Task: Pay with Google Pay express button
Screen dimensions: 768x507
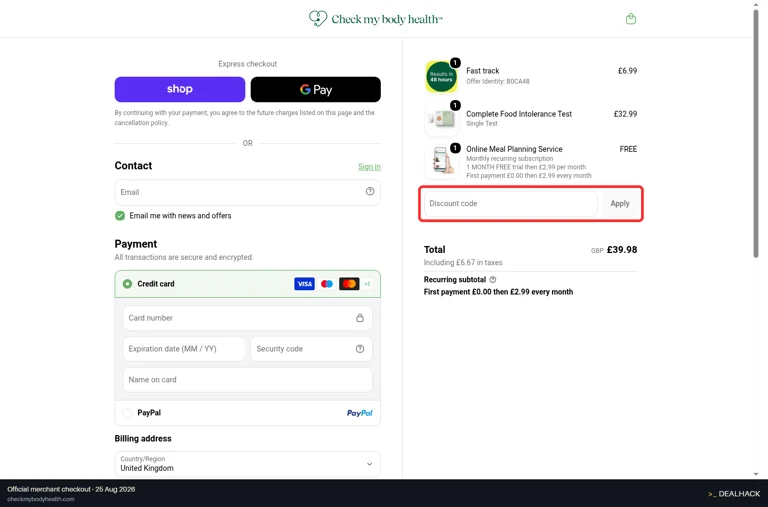Action: coord(315,89)
